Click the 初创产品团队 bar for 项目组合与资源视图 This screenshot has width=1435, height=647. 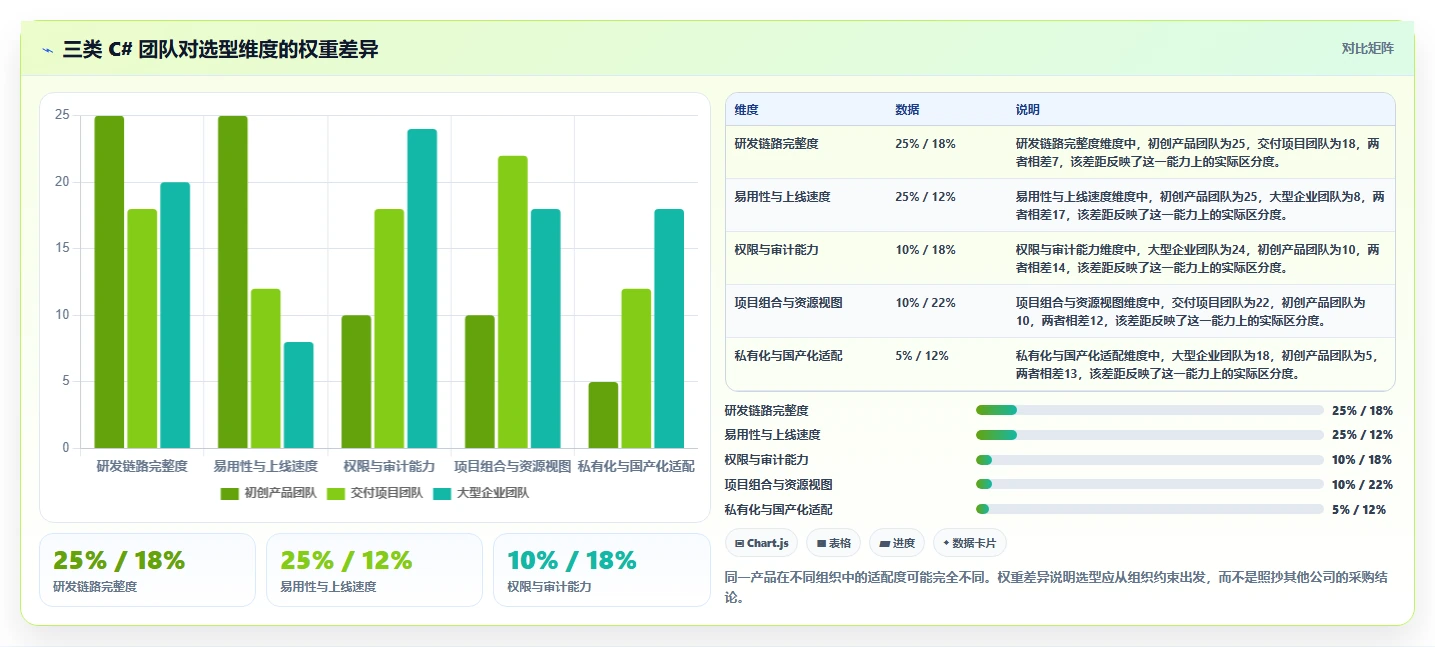coord(480,382)
